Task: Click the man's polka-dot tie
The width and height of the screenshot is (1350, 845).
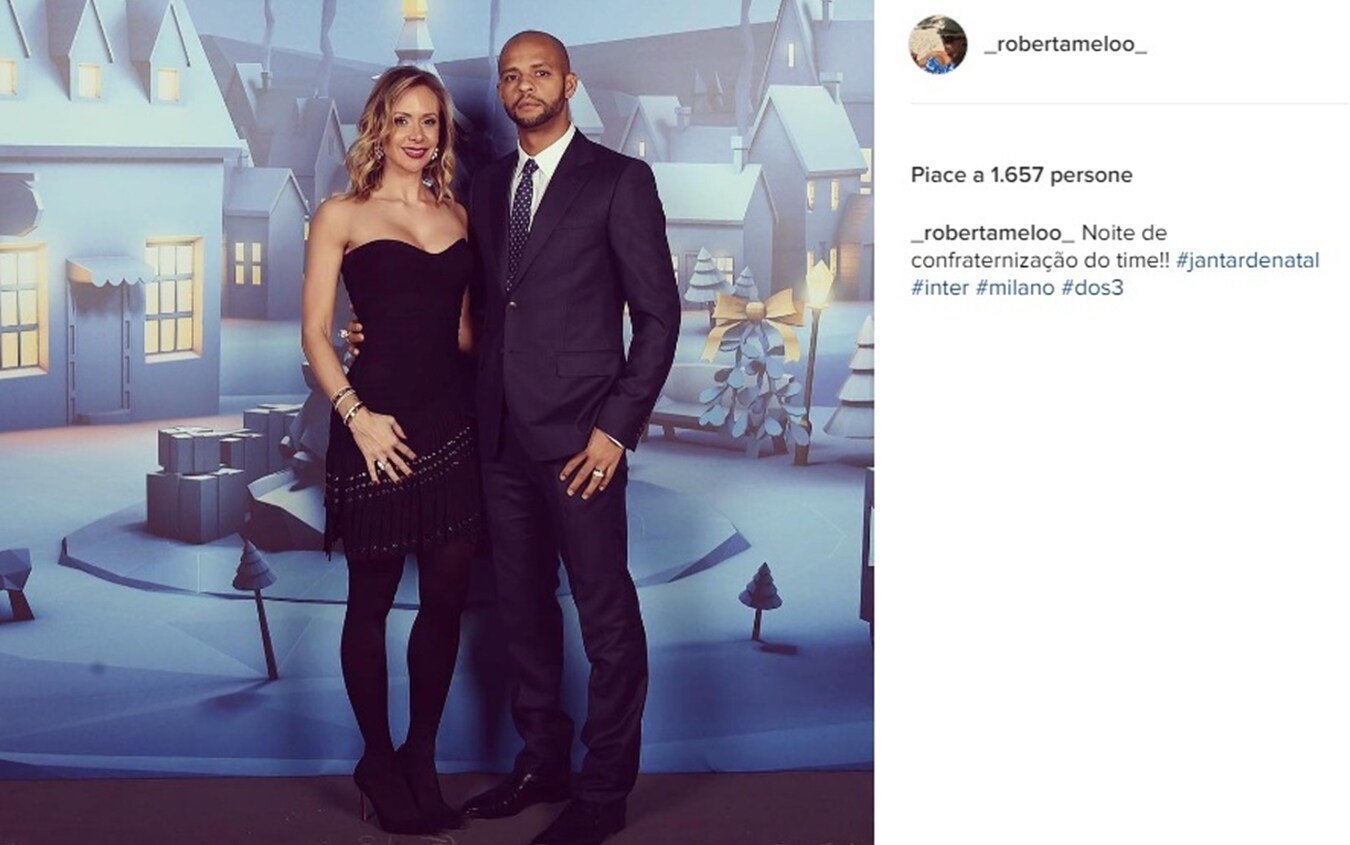Action: 521,220
